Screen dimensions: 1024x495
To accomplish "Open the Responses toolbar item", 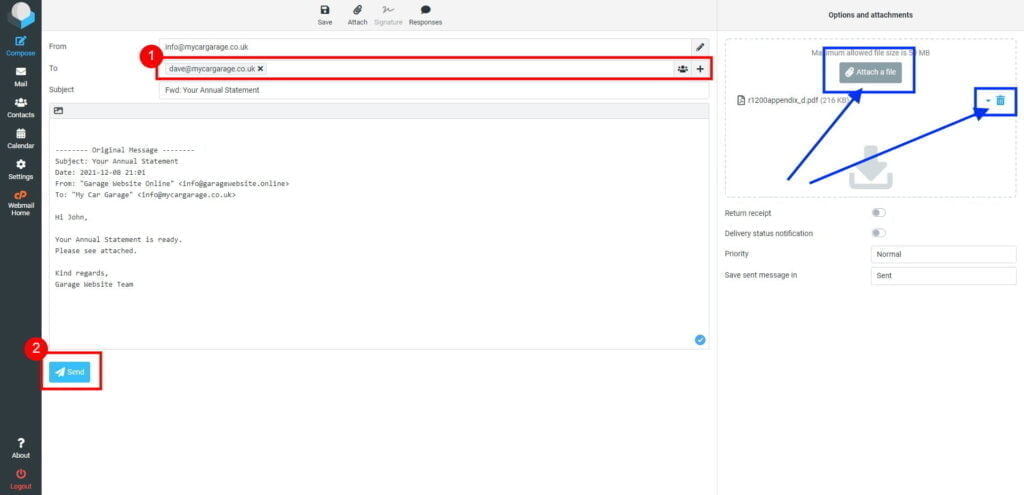I will pos(425,15).
